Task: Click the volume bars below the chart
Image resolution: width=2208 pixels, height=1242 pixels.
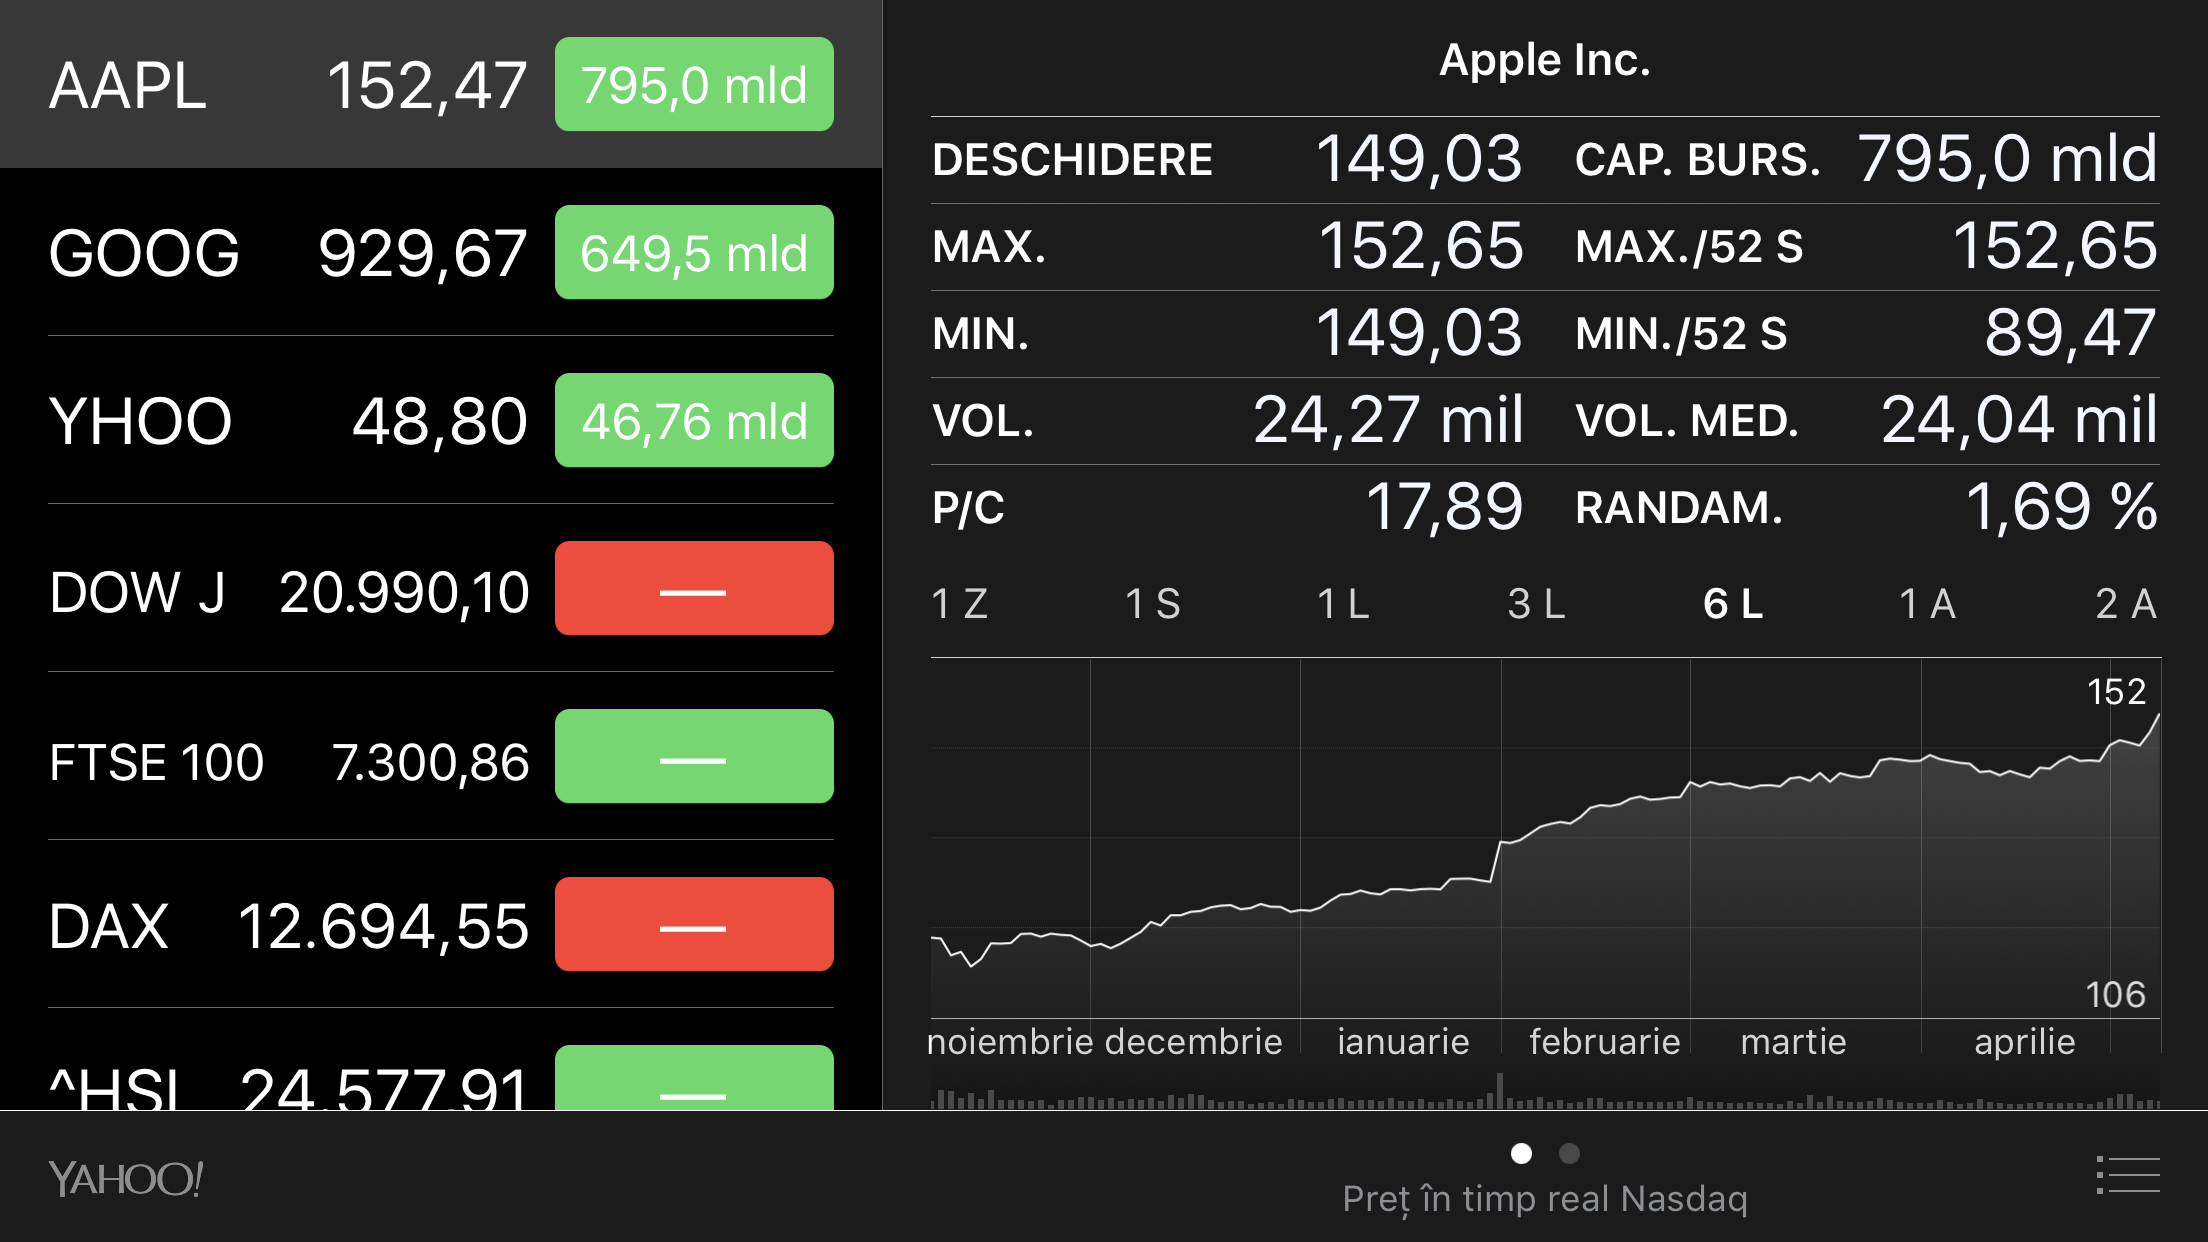Action: coord(1545,1091)
